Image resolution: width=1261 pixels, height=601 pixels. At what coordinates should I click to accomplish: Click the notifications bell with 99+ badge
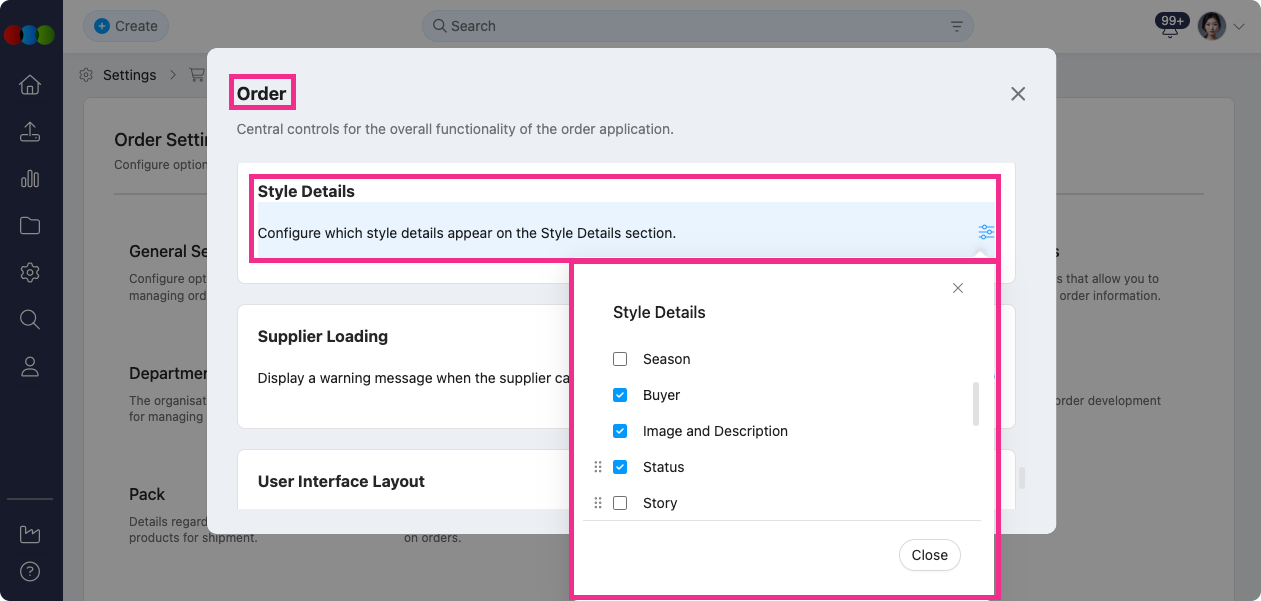click(1169, 29)
